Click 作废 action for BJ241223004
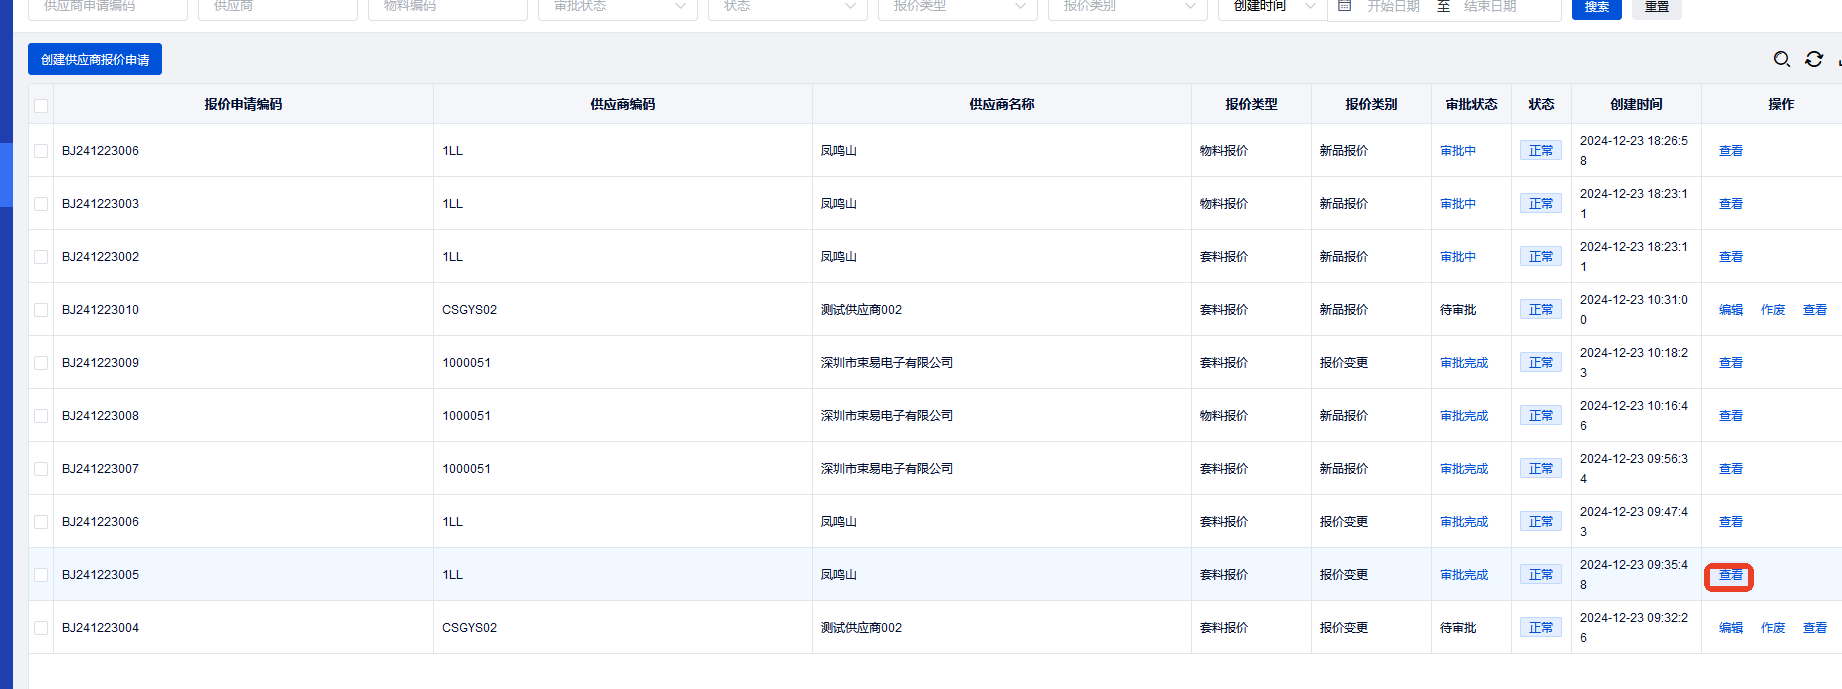 click(1772, 628)
